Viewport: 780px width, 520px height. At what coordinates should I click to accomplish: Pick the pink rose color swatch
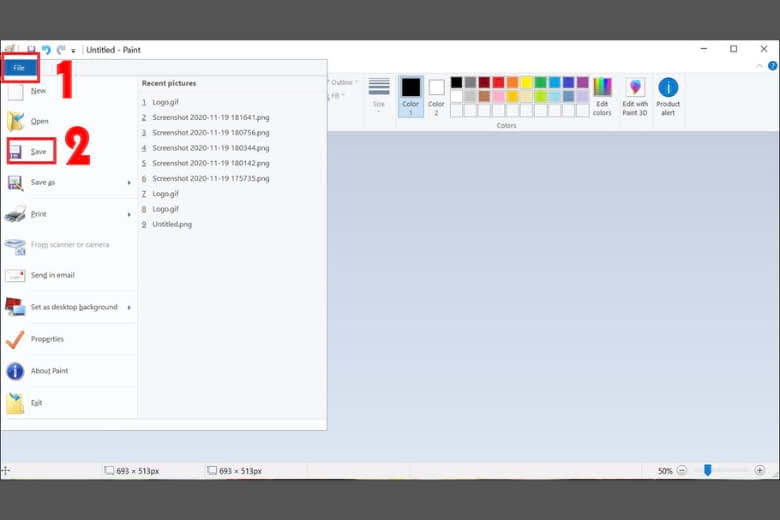point(498,96)
